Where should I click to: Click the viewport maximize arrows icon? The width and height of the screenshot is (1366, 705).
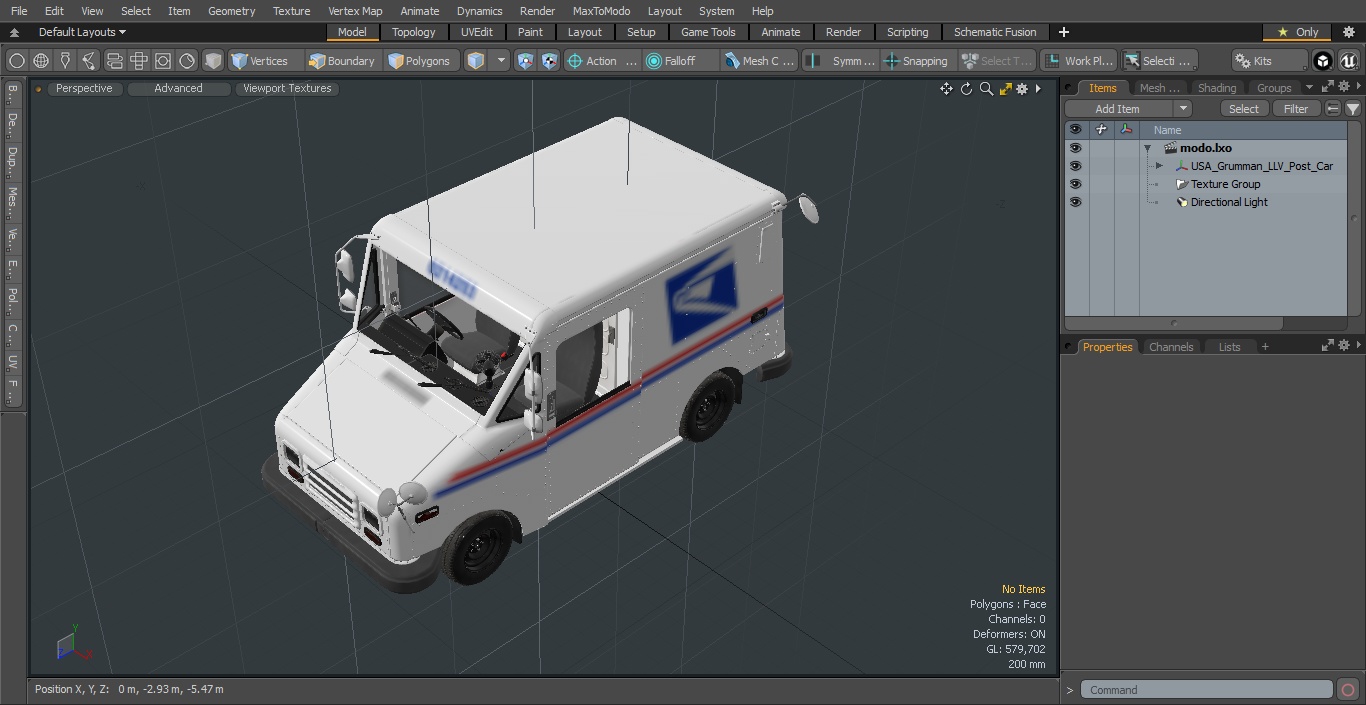tap(1006, 89)
